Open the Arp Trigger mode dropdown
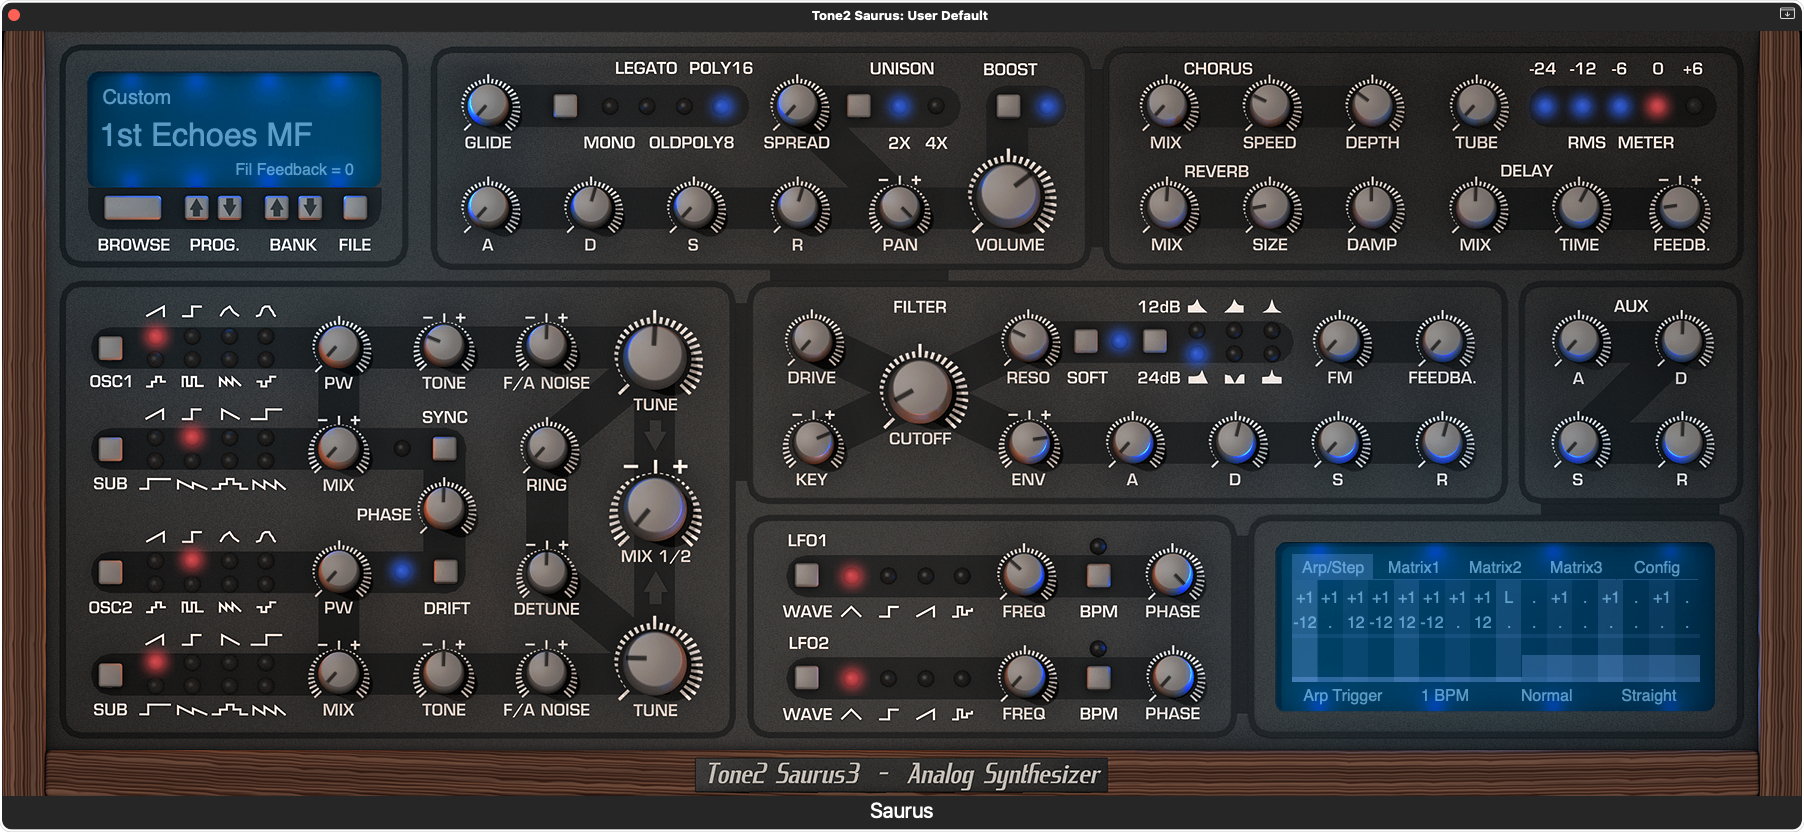This screenshot has width=1804, height=832. (x=1343, y=695)
